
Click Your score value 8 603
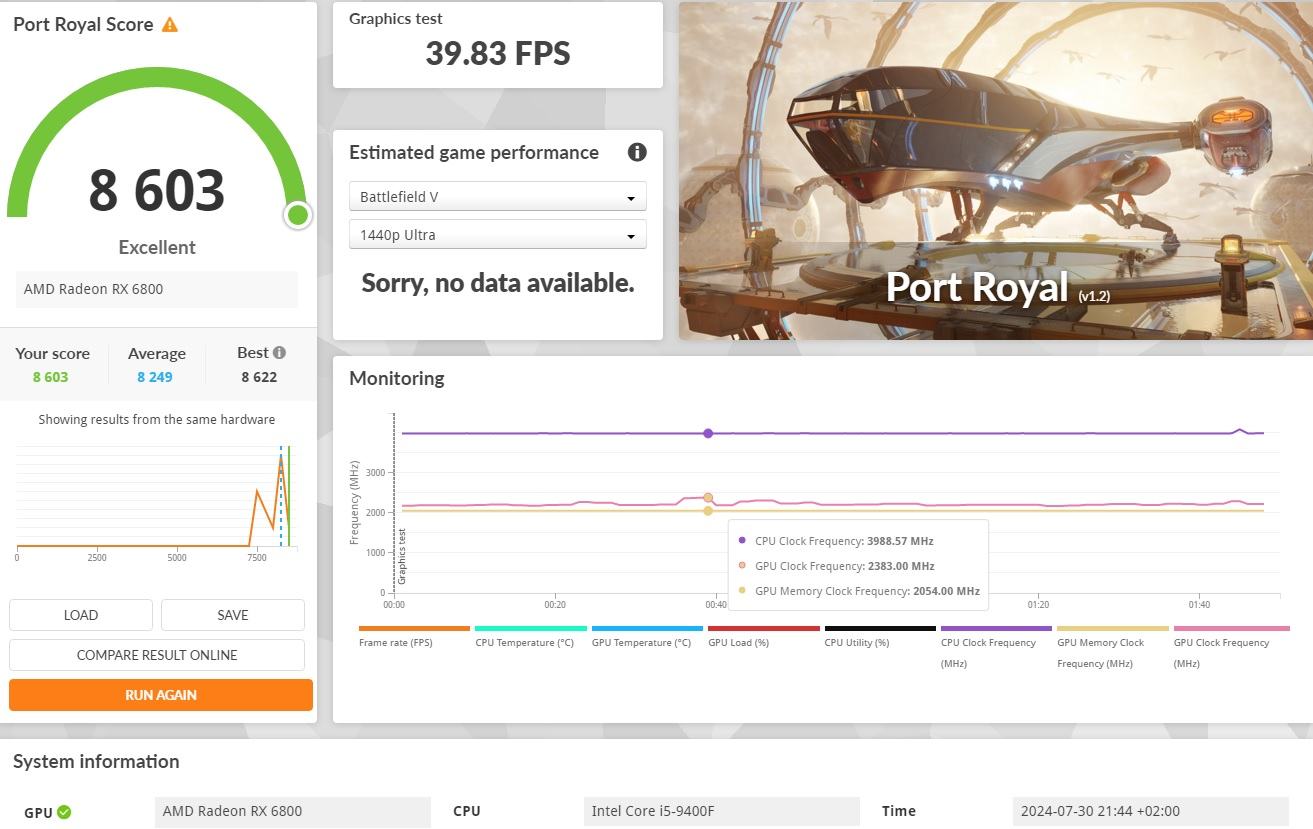pos(51,377)
